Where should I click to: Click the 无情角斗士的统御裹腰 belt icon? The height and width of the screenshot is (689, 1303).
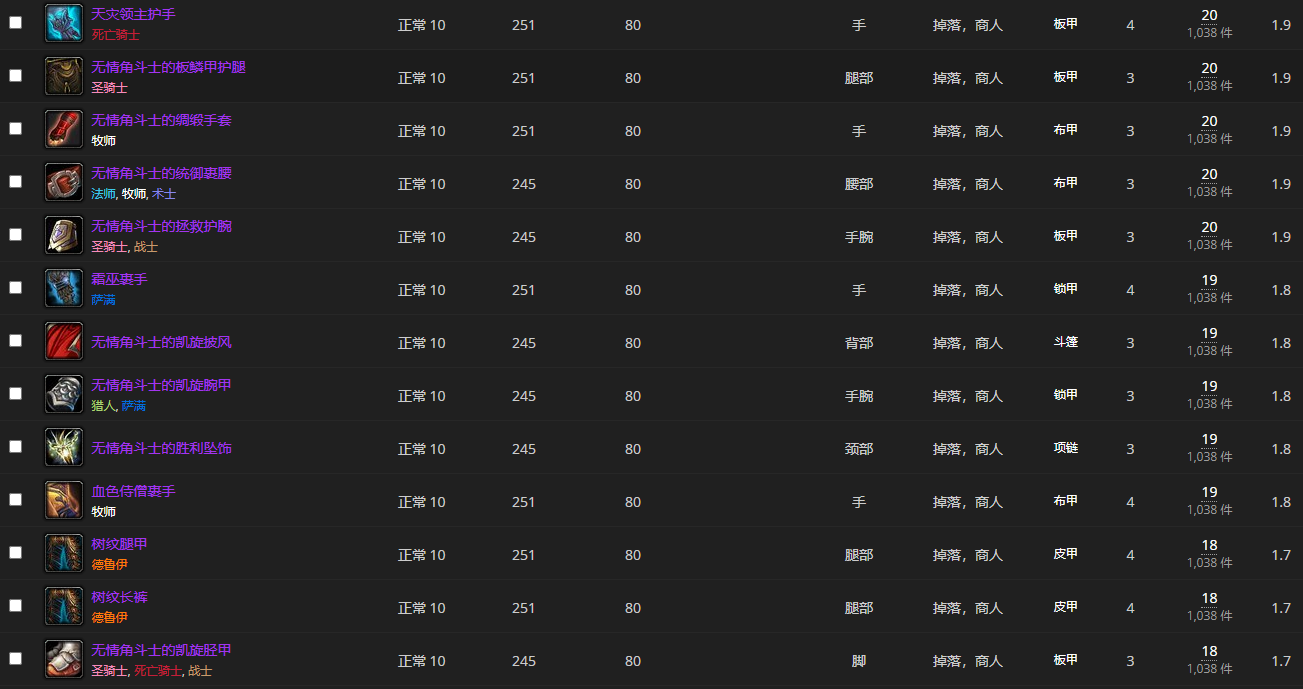(x=64, y=182)
